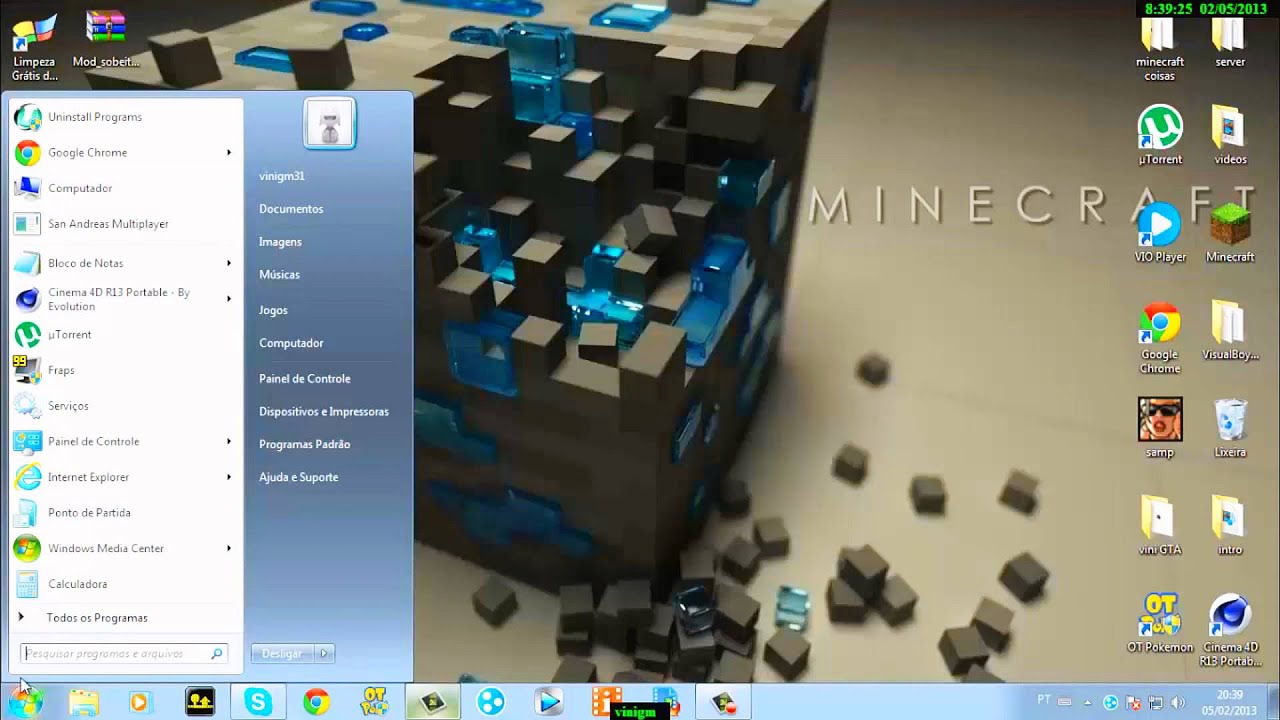Screen dimensions: 1280x720
Task: Open OT Pokemon from the taskbar
Action: pyautogui.click(x=375, y=702)
